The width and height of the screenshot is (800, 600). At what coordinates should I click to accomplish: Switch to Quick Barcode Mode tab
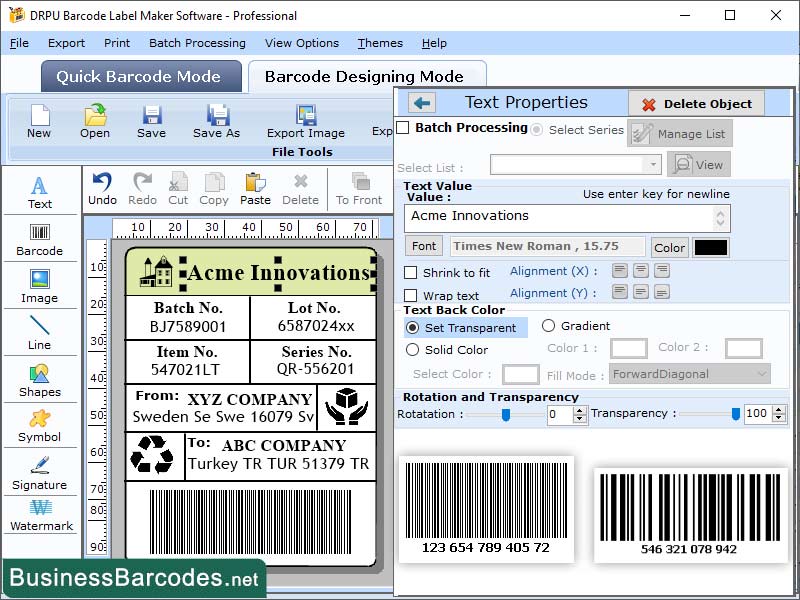point(140,76)
